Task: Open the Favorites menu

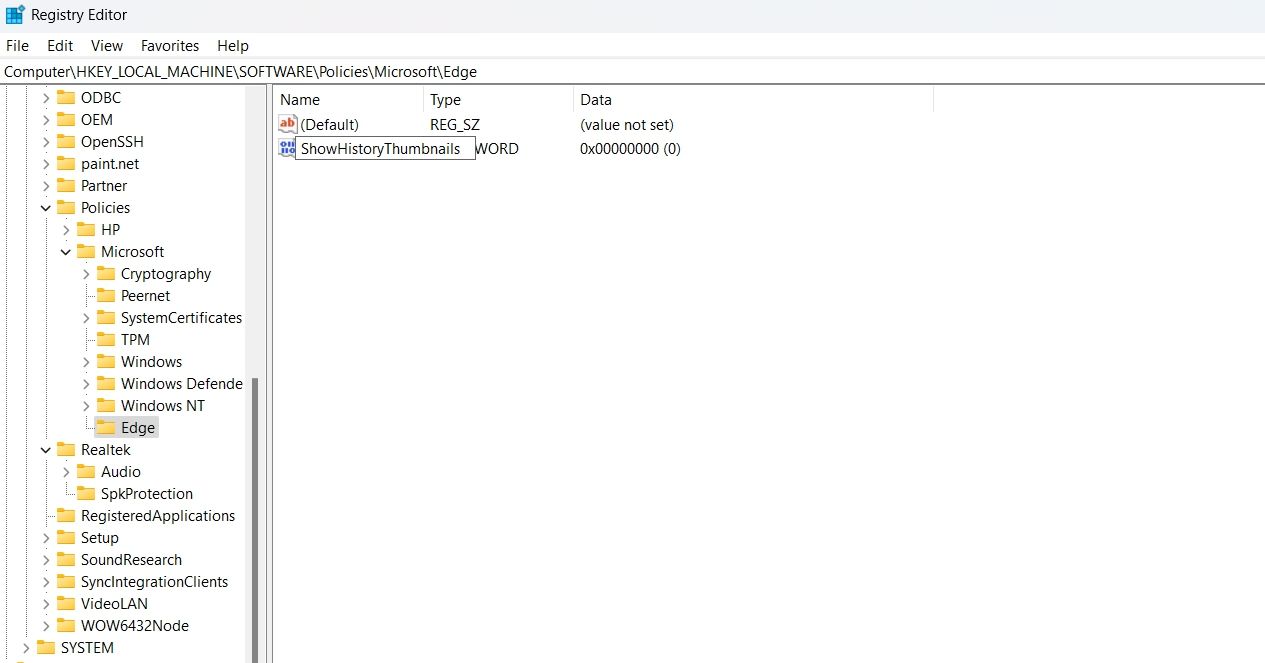Action: click(x=170, y=46)
